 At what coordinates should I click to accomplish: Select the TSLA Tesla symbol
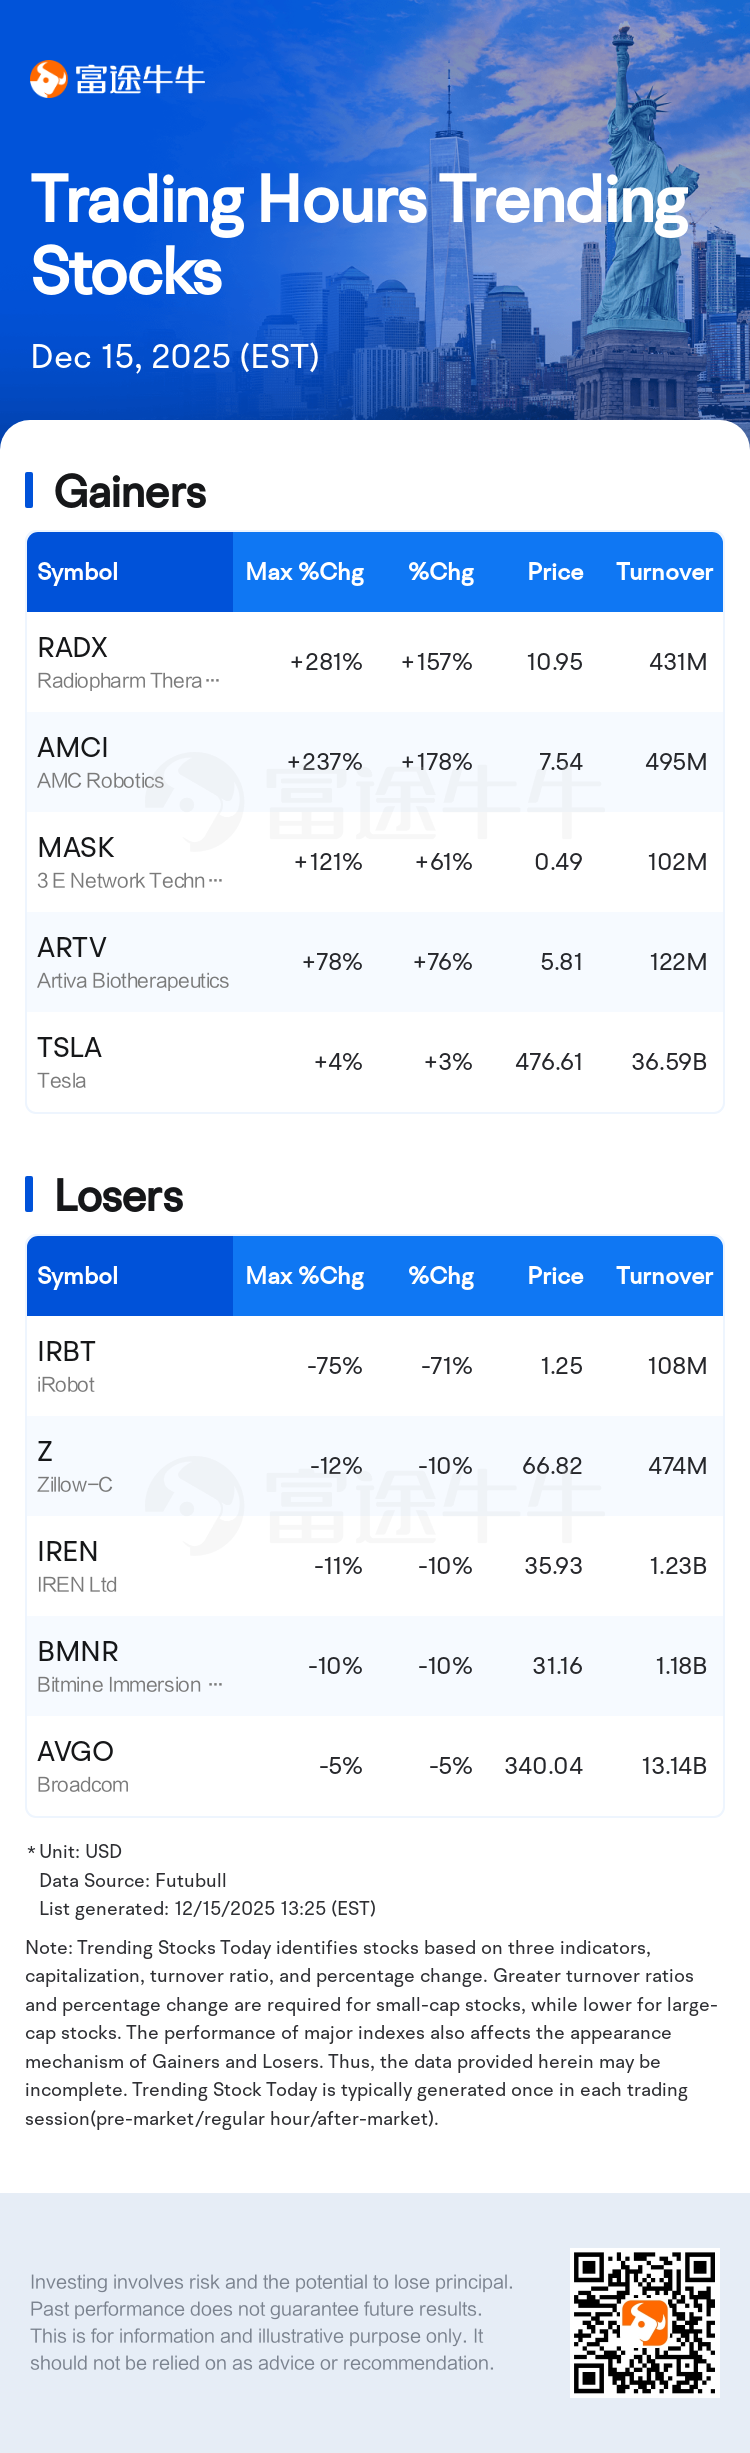pos(69,1048)
